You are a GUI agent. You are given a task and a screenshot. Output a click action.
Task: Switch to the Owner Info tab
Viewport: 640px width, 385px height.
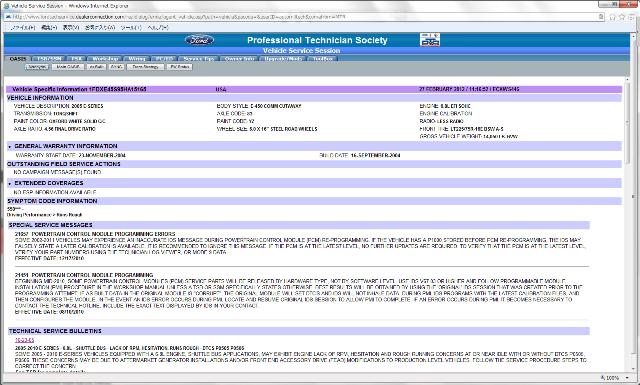tap(240, 59)
